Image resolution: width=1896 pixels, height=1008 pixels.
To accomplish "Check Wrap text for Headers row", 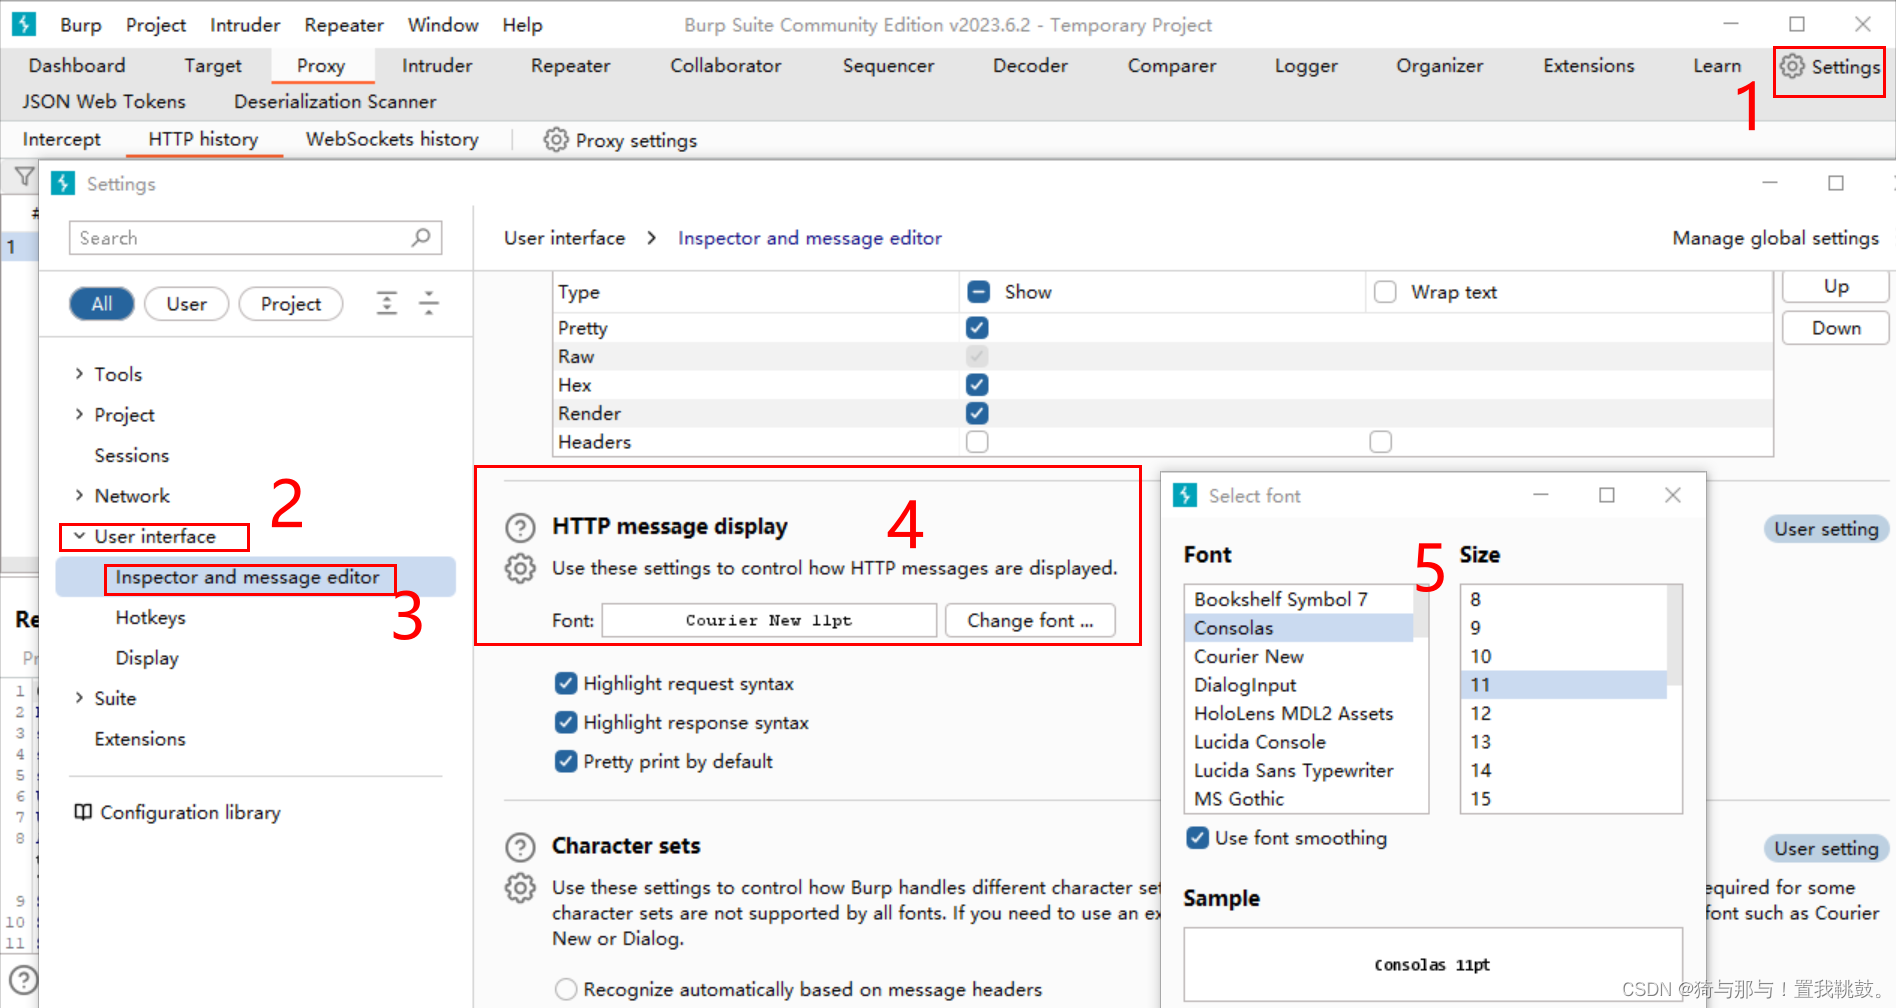I will pos(1381,442).
